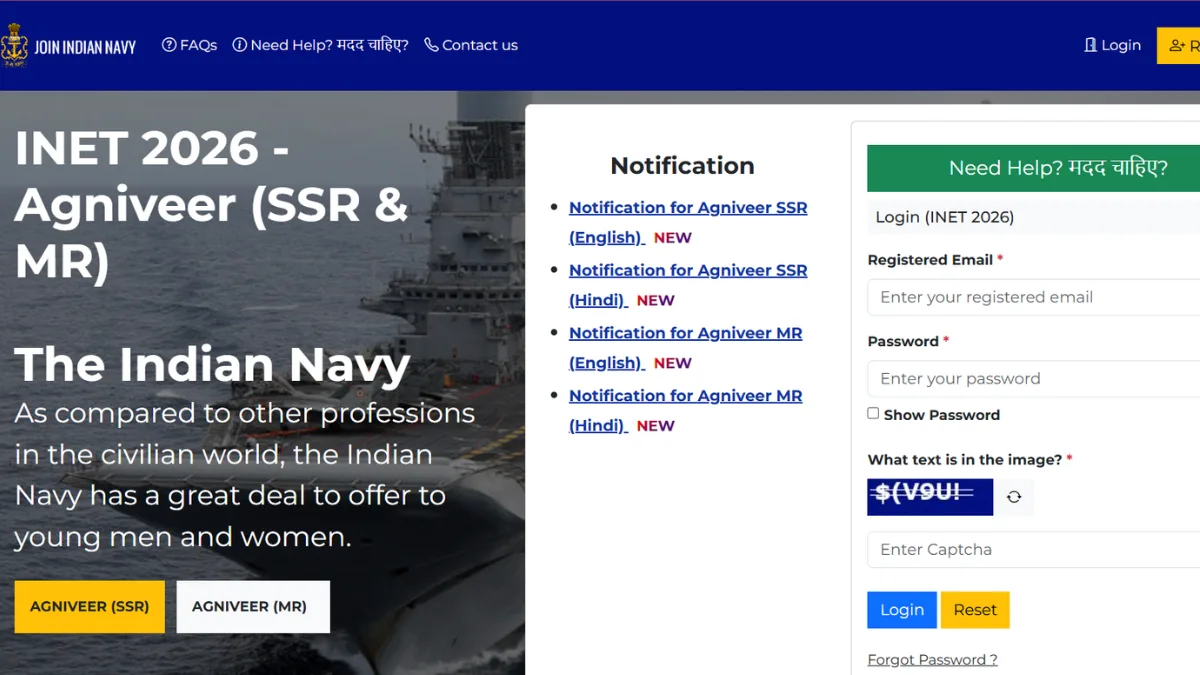Tick the Show Password checkbox
1200x675 pixels.
coord(873,413)
